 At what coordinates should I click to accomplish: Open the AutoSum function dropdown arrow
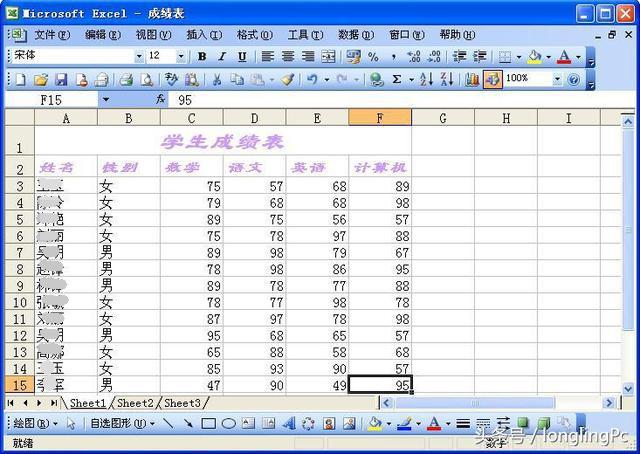411,80
